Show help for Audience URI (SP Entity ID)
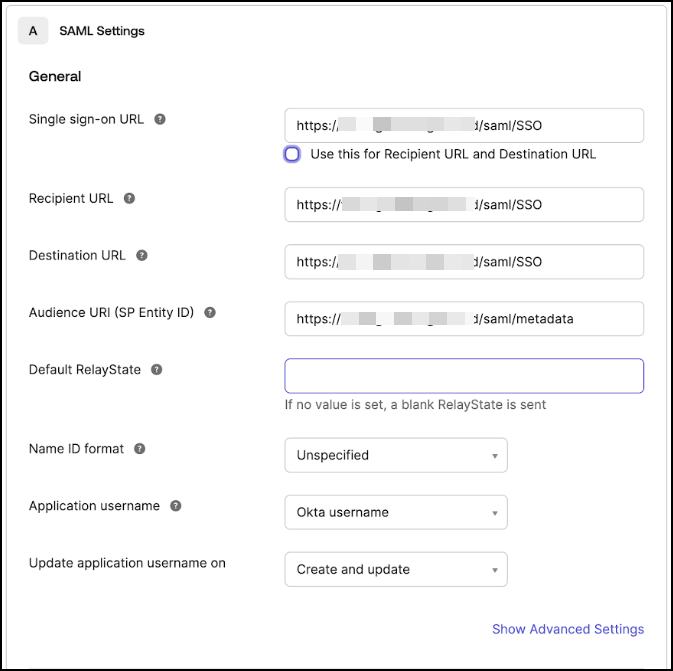Viewport: 673px width, 671px height. [x=210, y=312]
